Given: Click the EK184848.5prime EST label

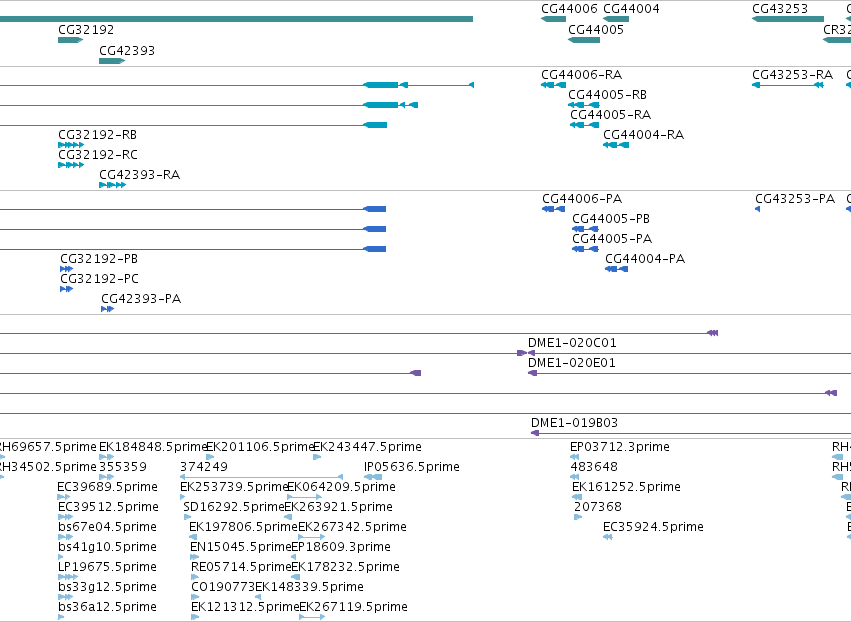Looking at the screenshot, I should pos(153,447).
